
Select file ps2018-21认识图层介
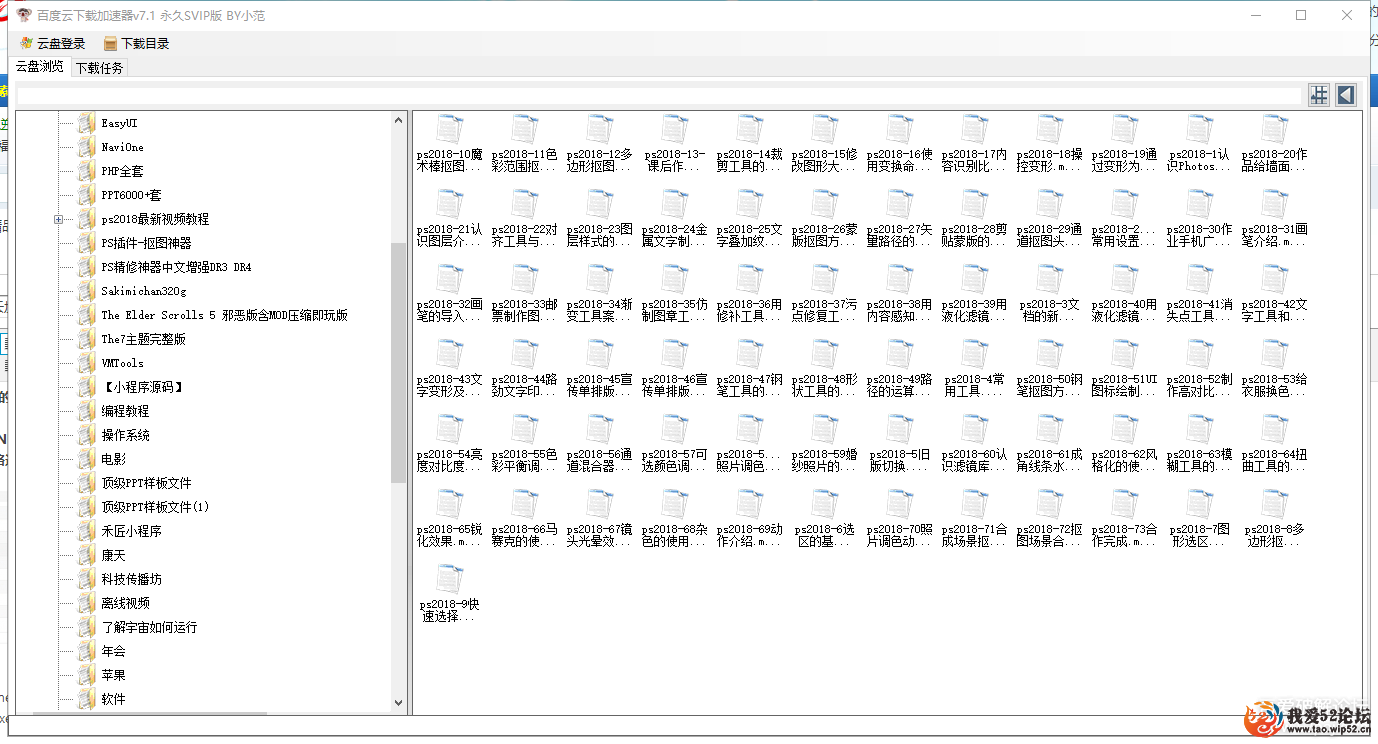[x=450, y=219]
